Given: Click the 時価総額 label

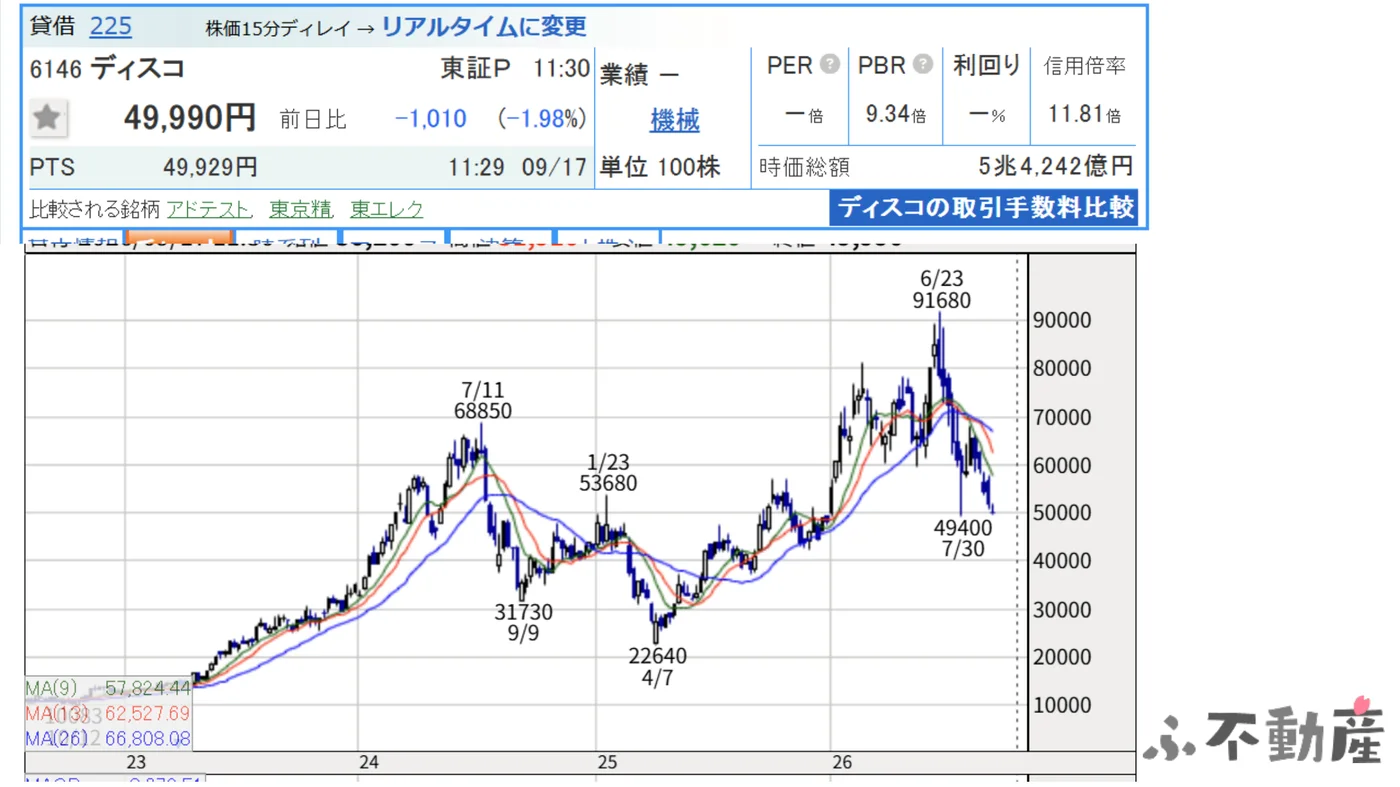Looking at the screenshot, I should [804, 167].
